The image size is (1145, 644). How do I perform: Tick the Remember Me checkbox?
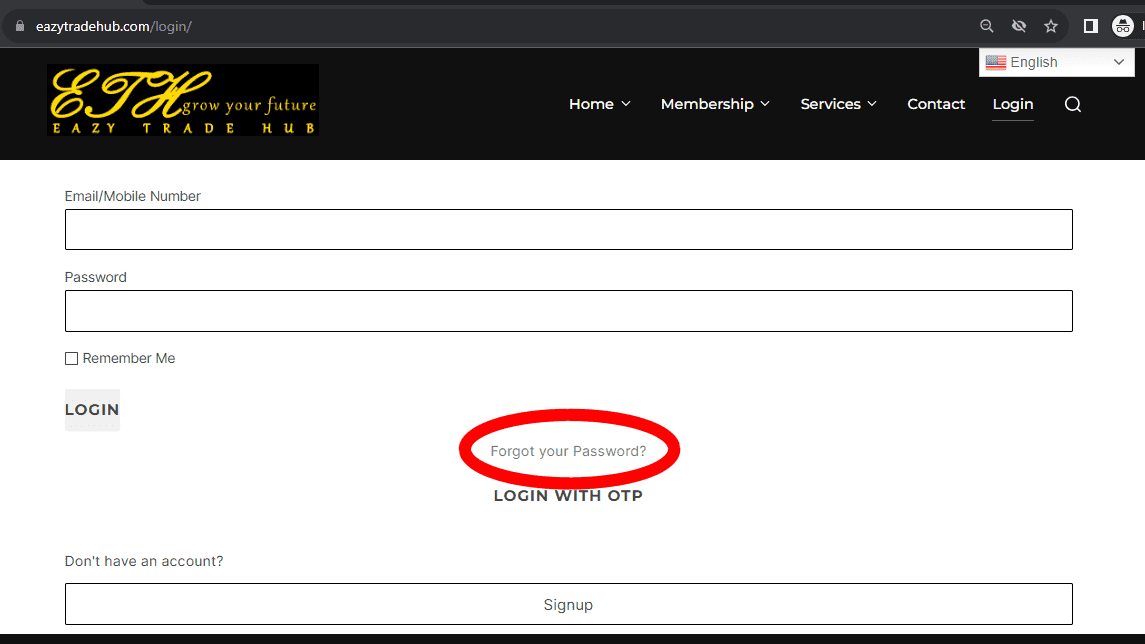pos(71,358)
